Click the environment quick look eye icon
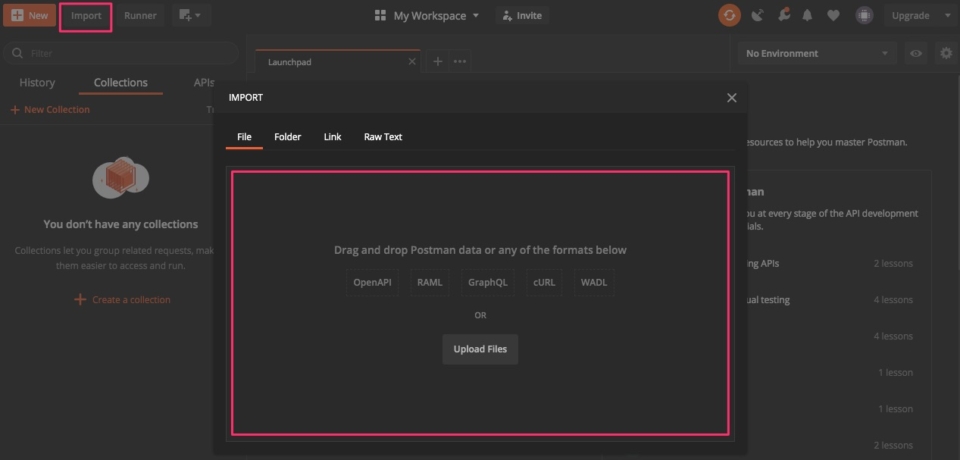 [916, 53]
